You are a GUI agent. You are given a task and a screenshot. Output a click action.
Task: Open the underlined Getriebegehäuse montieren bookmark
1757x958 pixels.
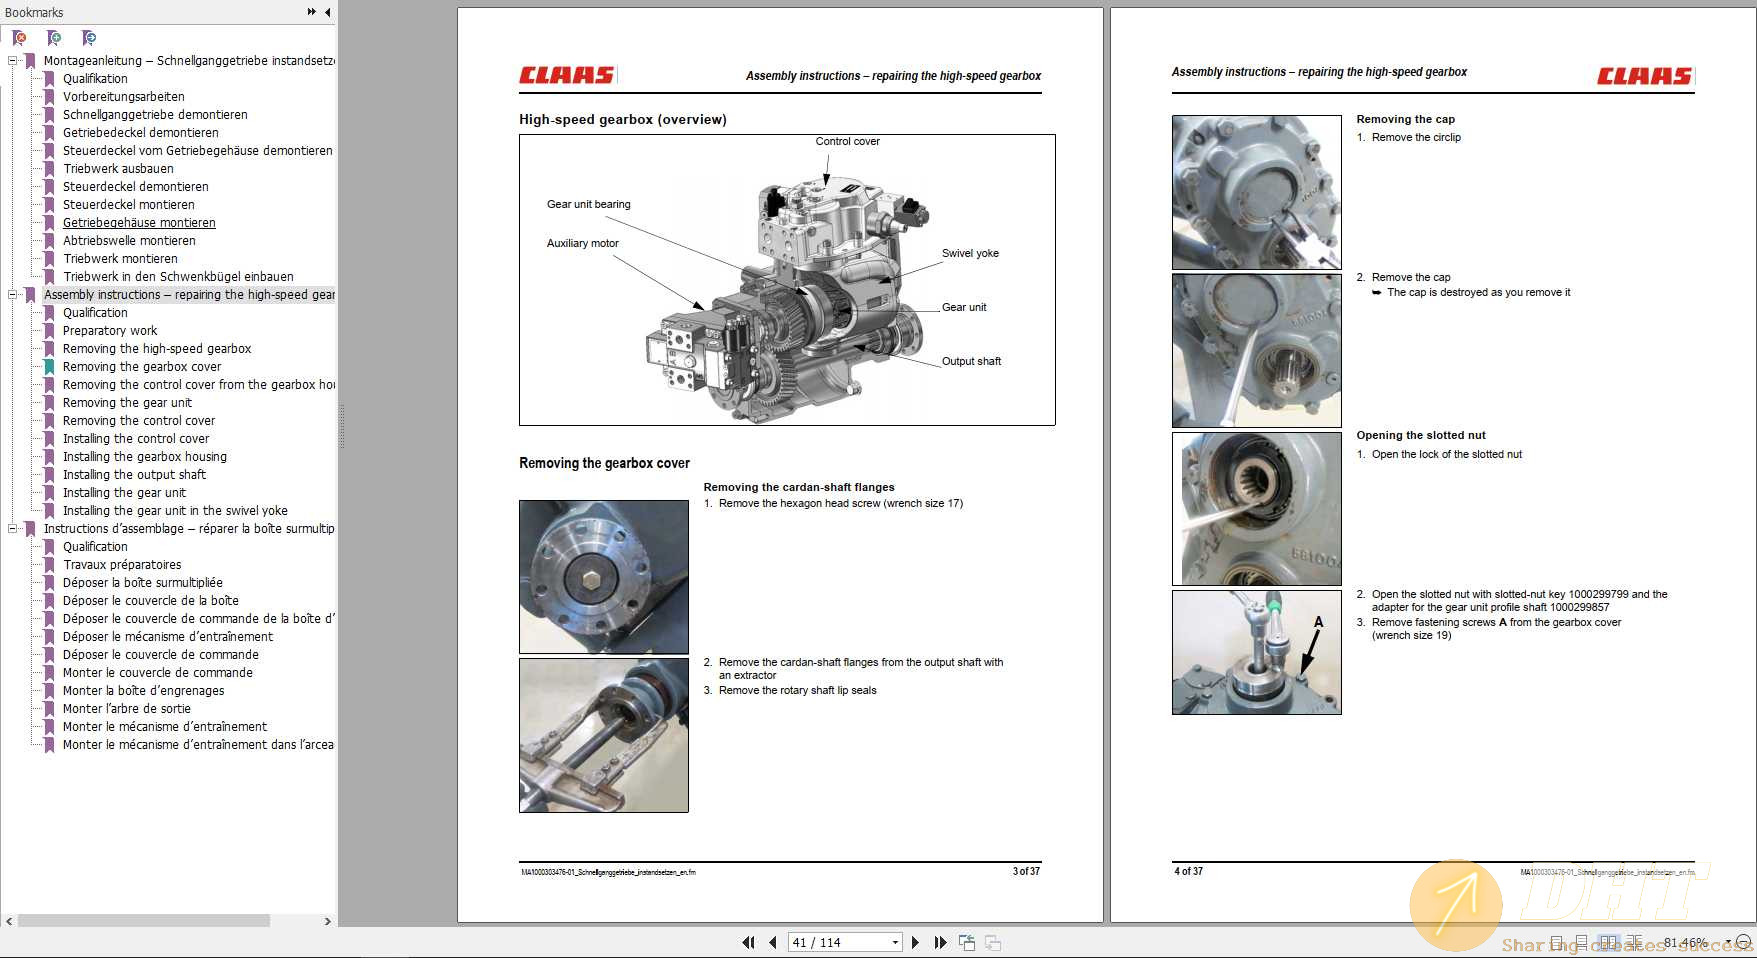click(x=139, y=222)
